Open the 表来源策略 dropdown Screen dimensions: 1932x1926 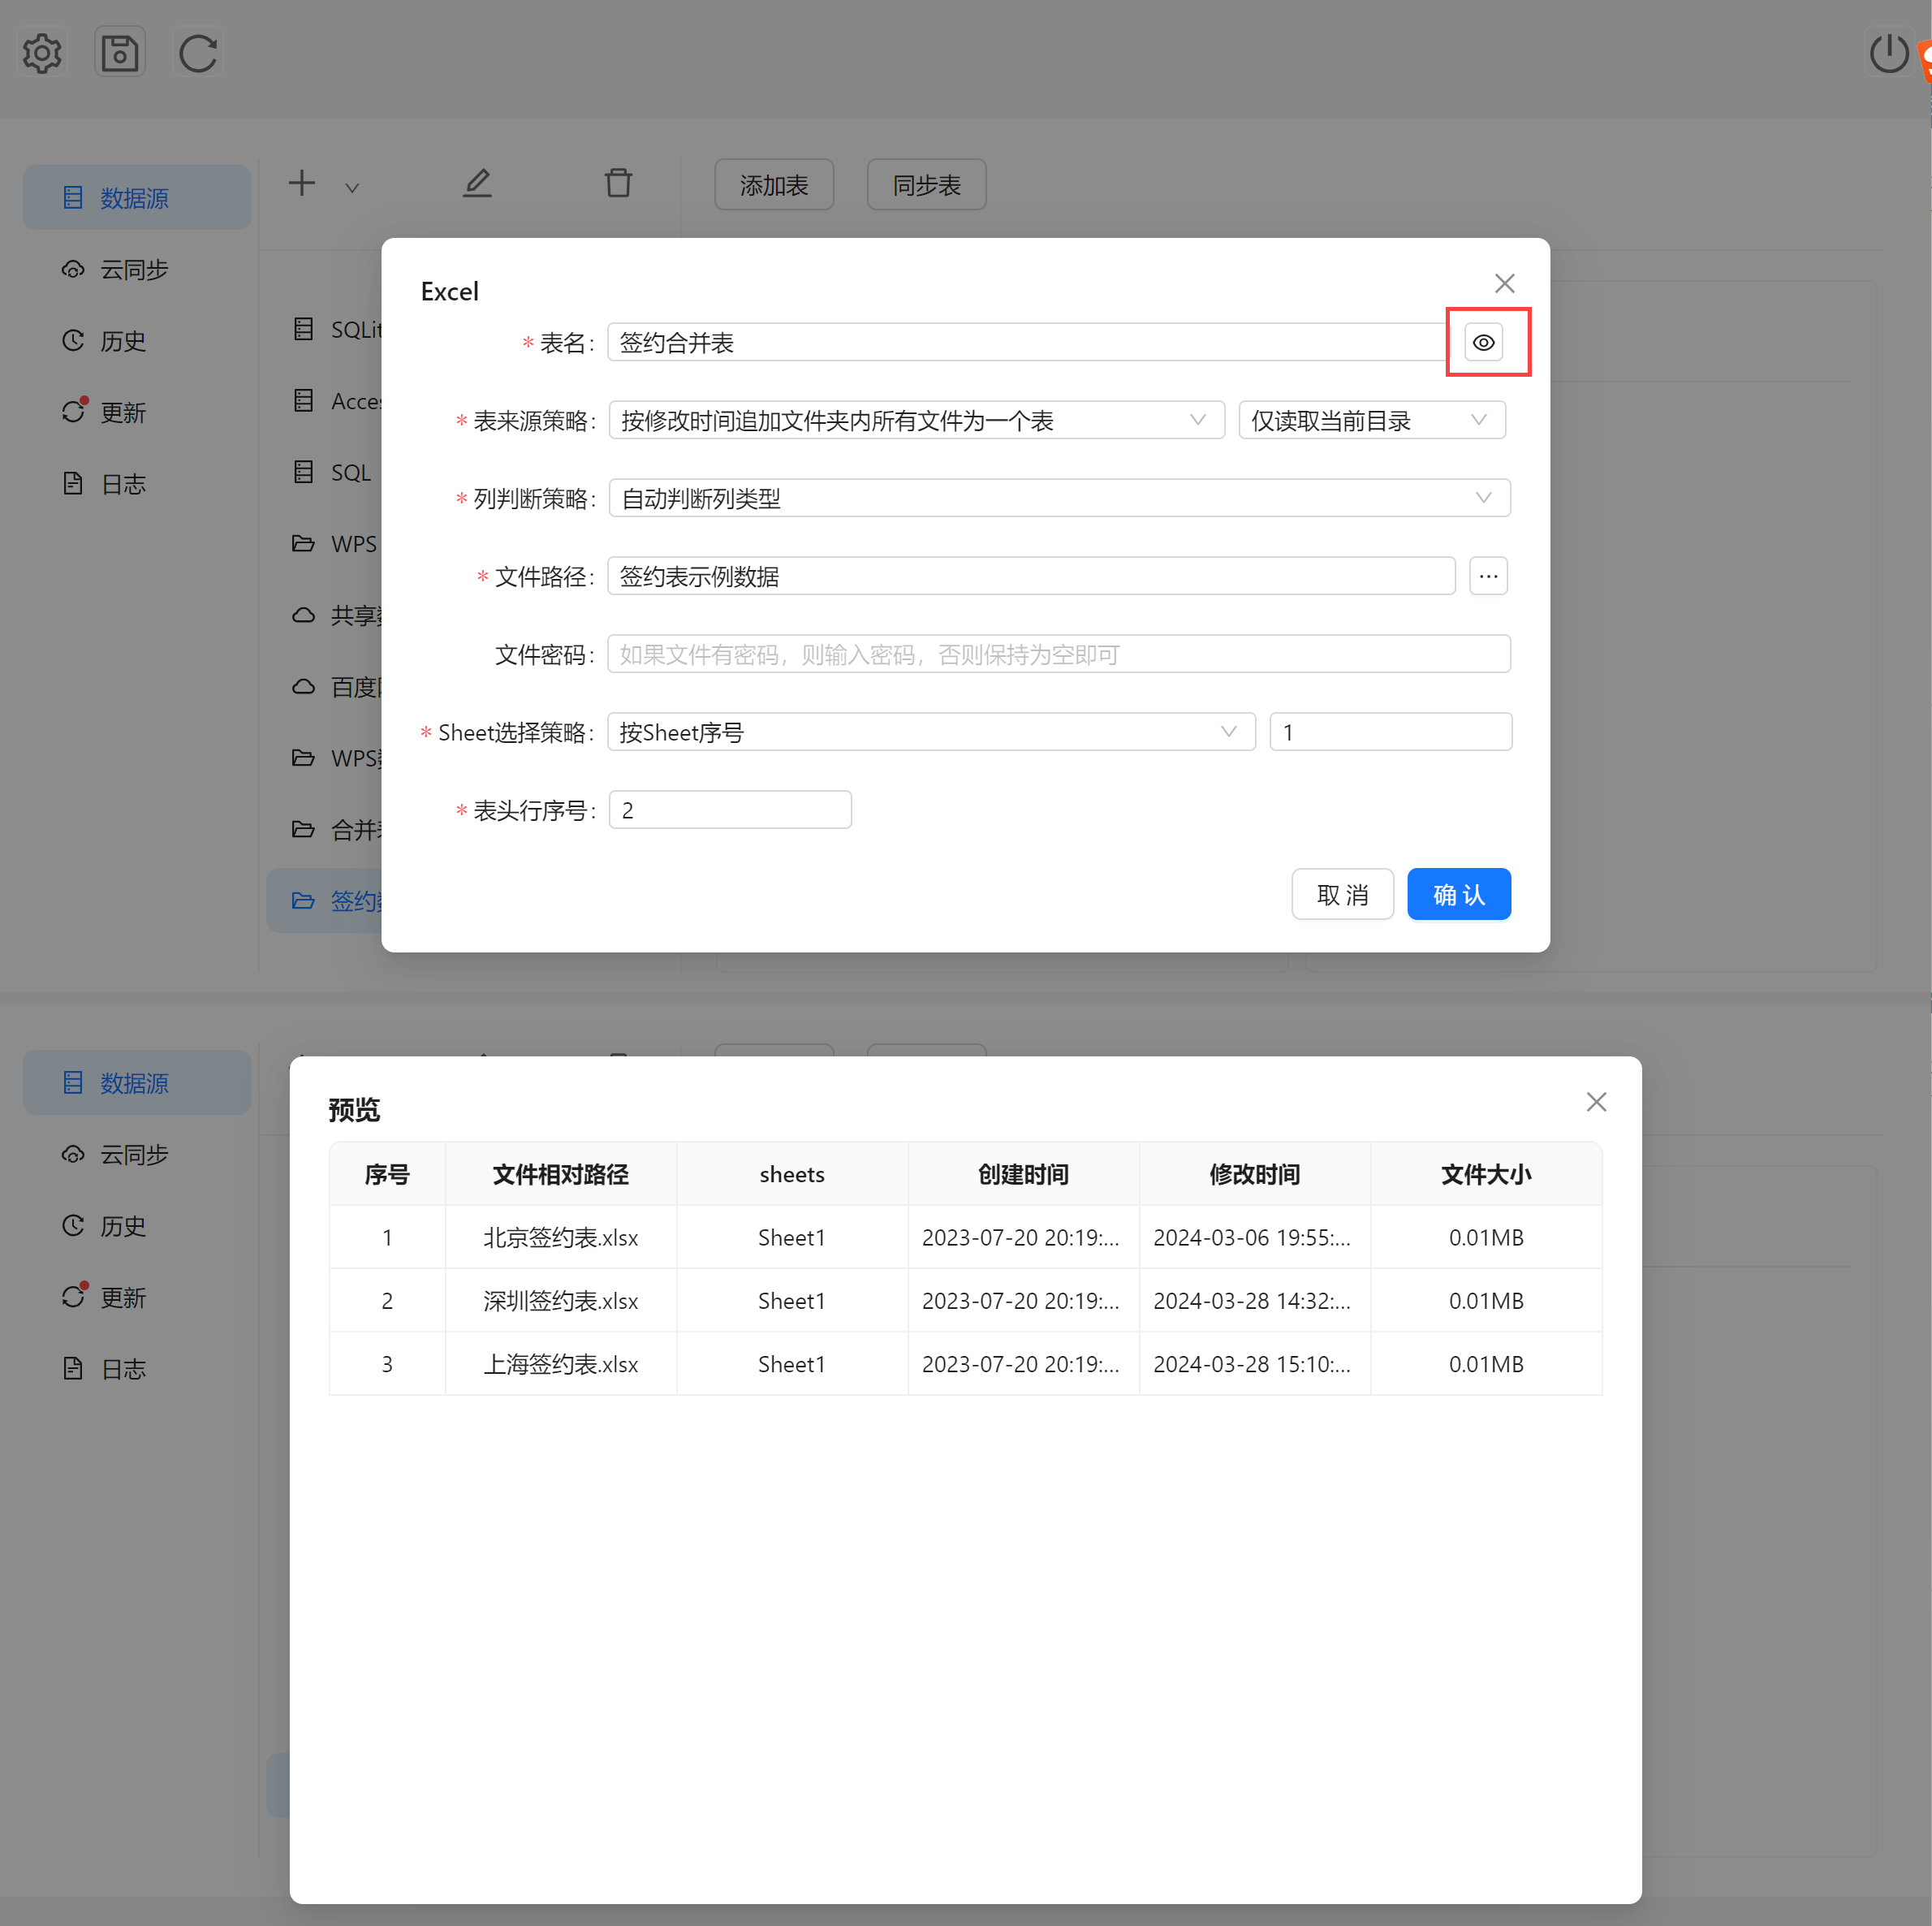click(915, 420)
